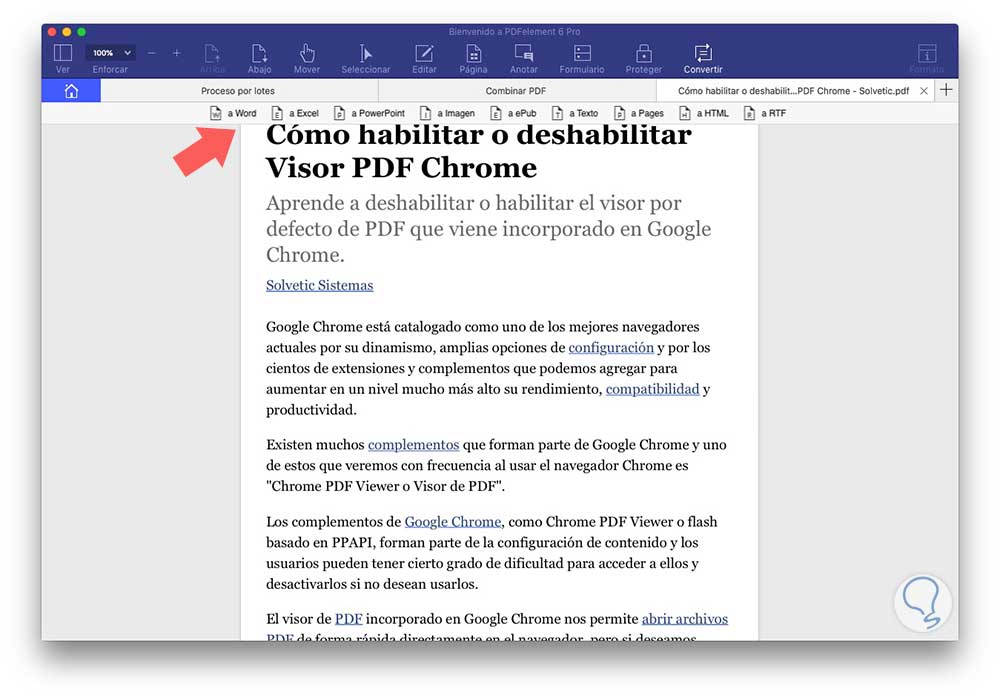Convert the PDF a Texto
The image size is (1000, 700).
(x=575, y=113)
